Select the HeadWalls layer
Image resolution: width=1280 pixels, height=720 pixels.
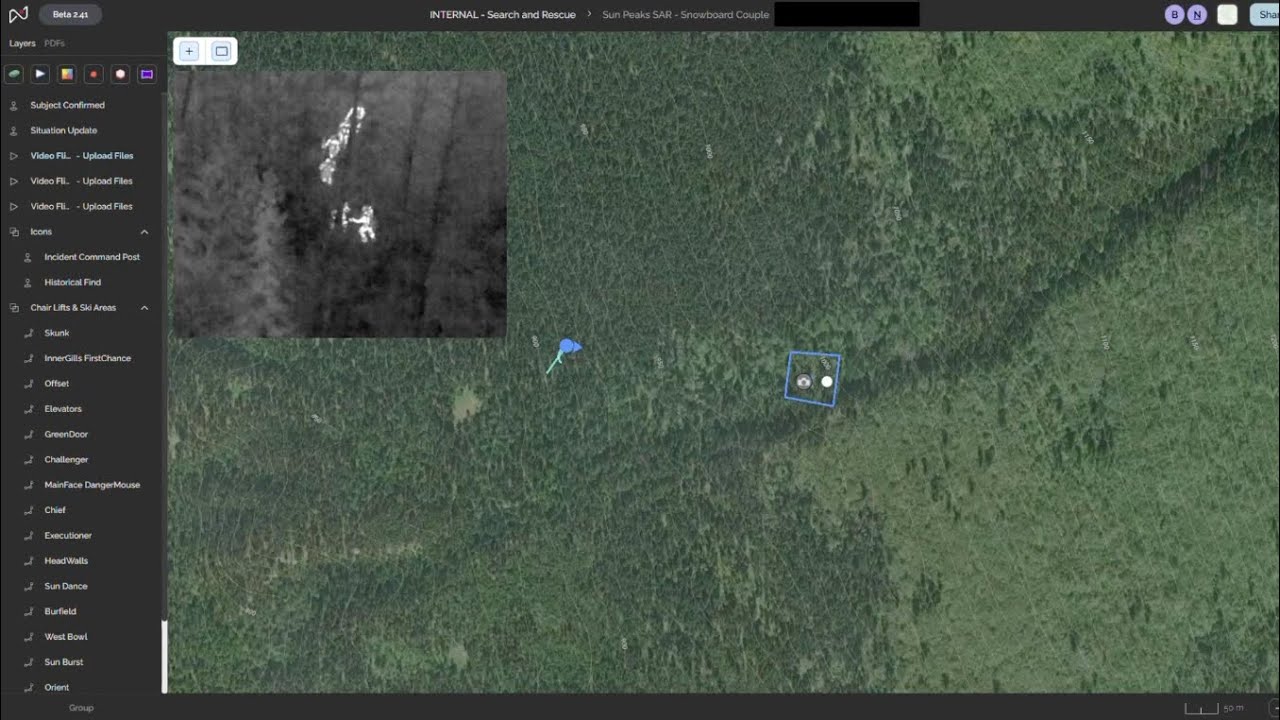pos(66,561)
